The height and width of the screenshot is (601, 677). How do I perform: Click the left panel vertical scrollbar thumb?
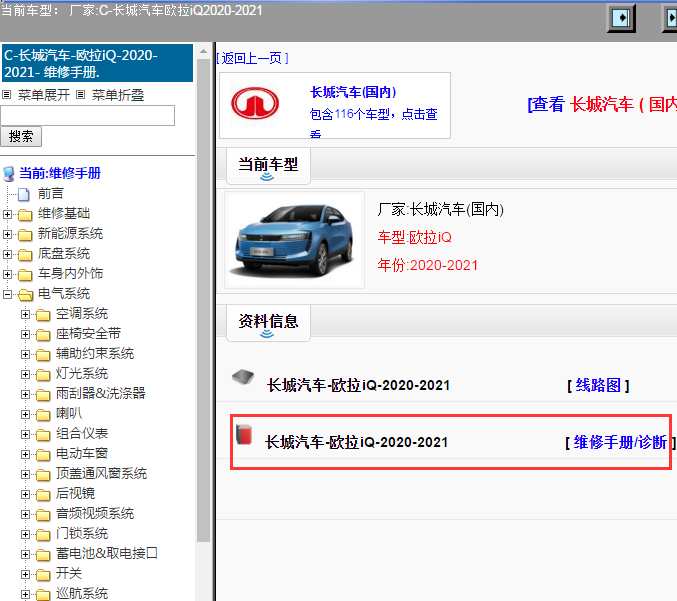point(203,300)
